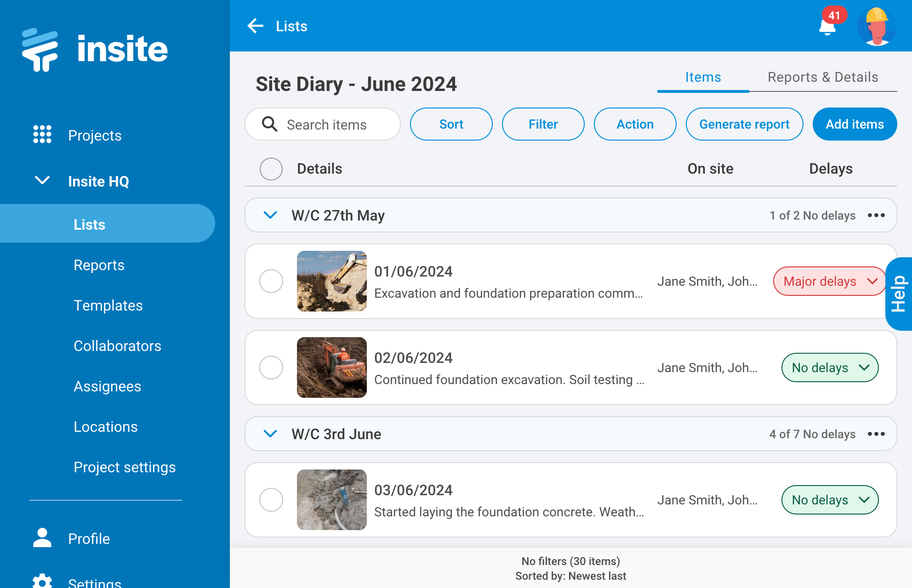Open the 03/06/2024 concrete photo thumbnail

(x=332, y=500)
